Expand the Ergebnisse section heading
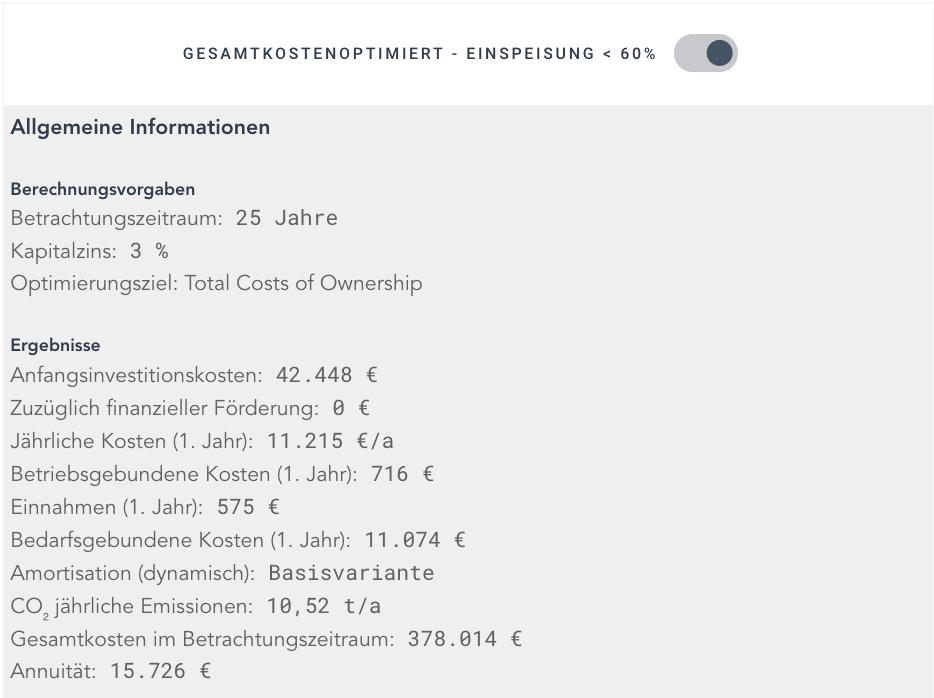 click(x=55, y=344)
